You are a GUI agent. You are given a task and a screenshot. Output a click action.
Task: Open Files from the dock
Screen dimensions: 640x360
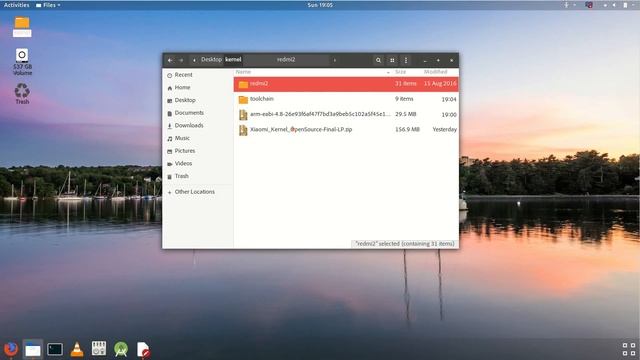pyautogui.click(x=33, y=349)
